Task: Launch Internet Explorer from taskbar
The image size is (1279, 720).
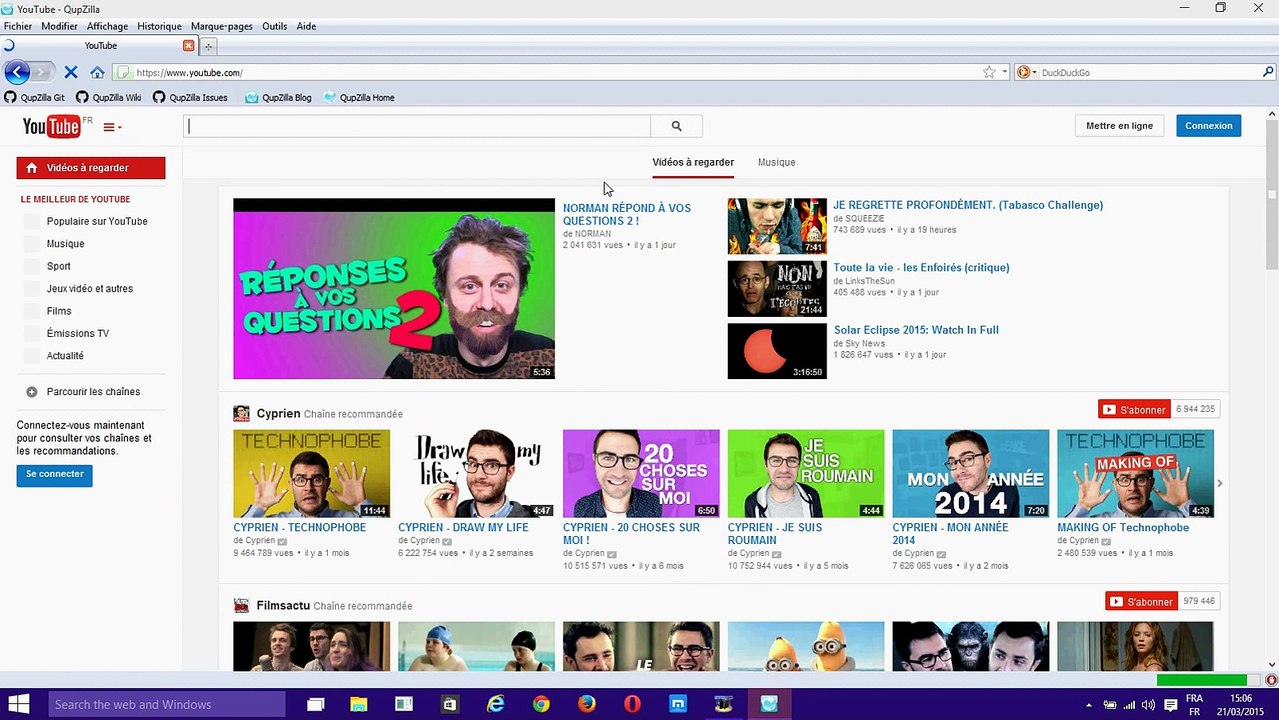Action: pyautogui.click(x=495, y=704)
